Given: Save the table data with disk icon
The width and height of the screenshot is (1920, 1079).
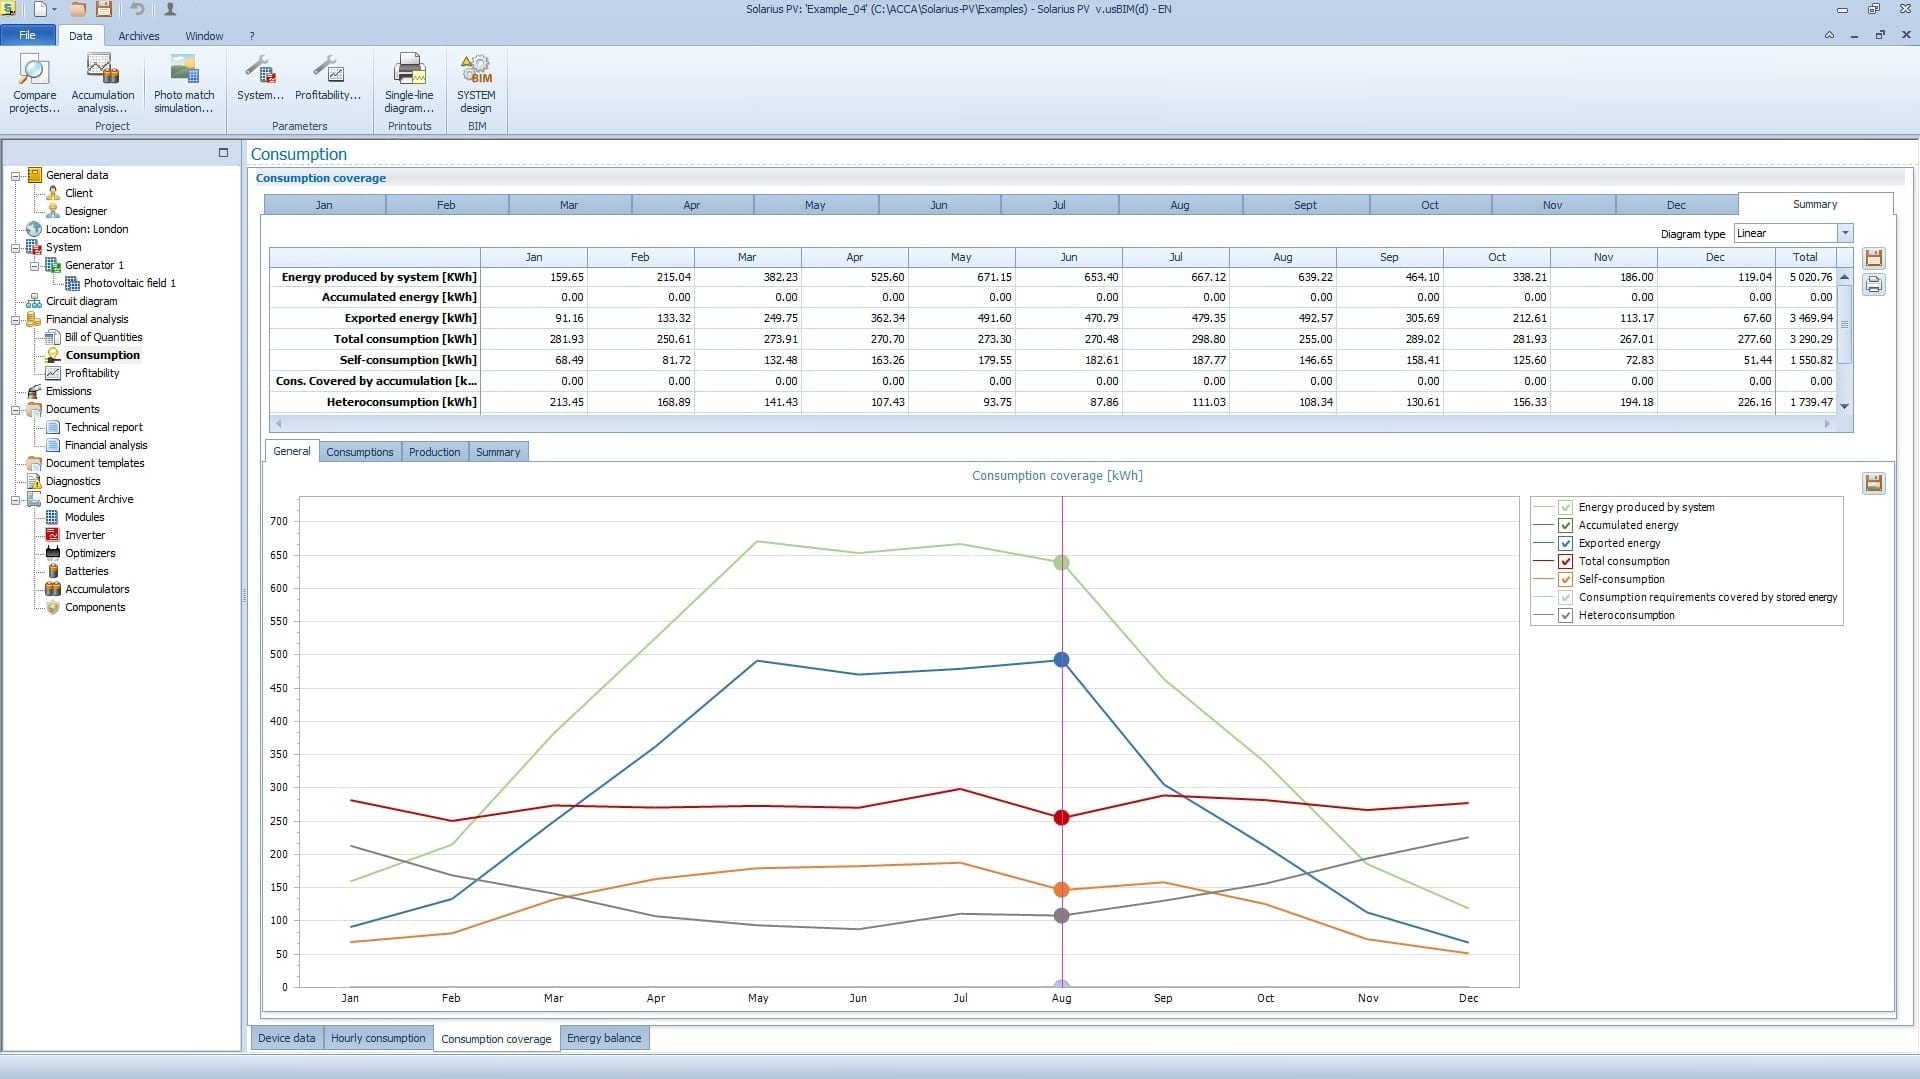Looking at the screenshot, I should pyautogui.click(x=1874, y=258).
